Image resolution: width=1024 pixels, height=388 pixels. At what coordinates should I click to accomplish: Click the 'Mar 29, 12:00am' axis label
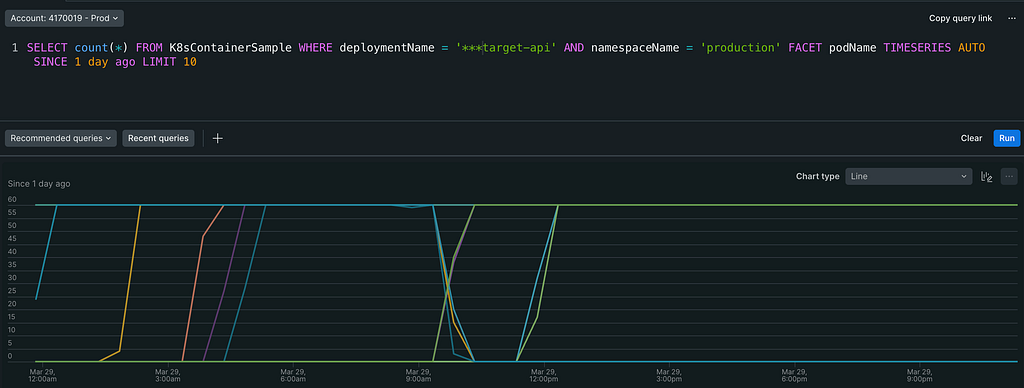tap(43, 375)
